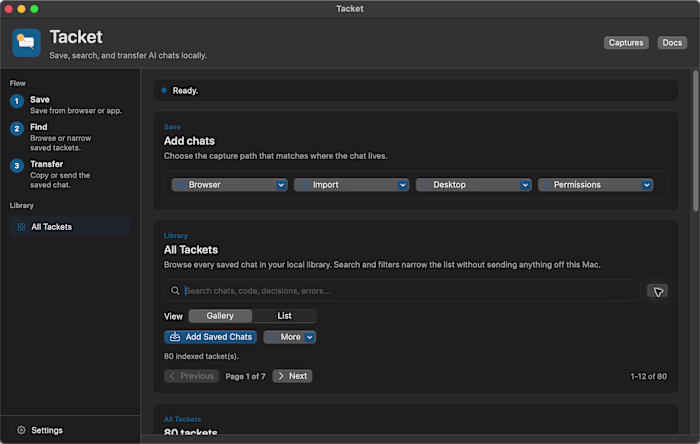The height and width of the screenshot is (444, 700).
Task: Select the Transfer flow step label
Action: pos(46,164)
